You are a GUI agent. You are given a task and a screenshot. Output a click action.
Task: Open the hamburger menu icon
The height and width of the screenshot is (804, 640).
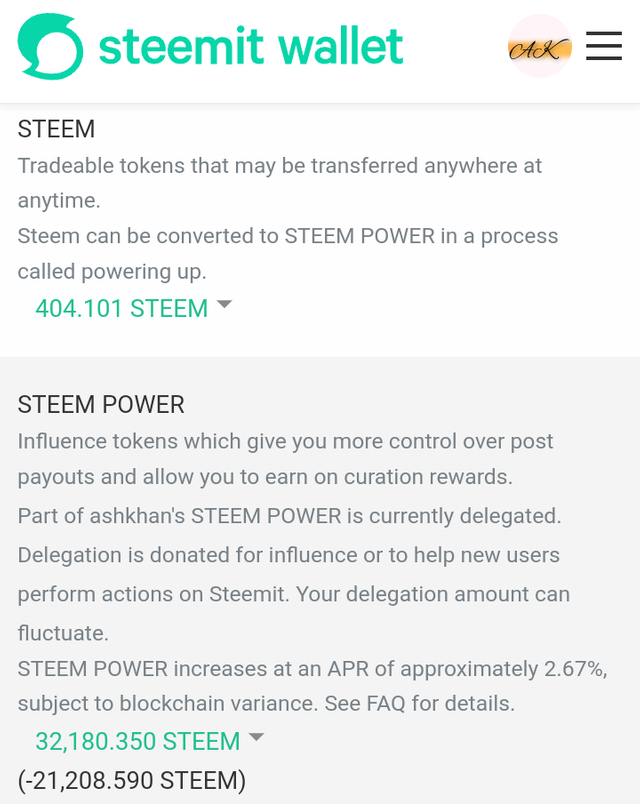coord(604,46)
